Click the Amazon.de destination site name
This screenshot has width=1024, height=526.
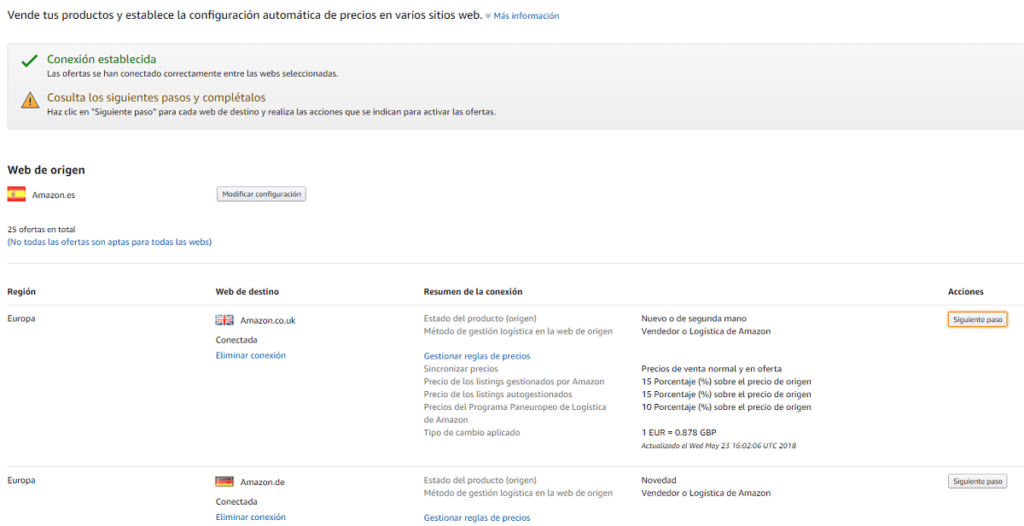coord(262,482)
